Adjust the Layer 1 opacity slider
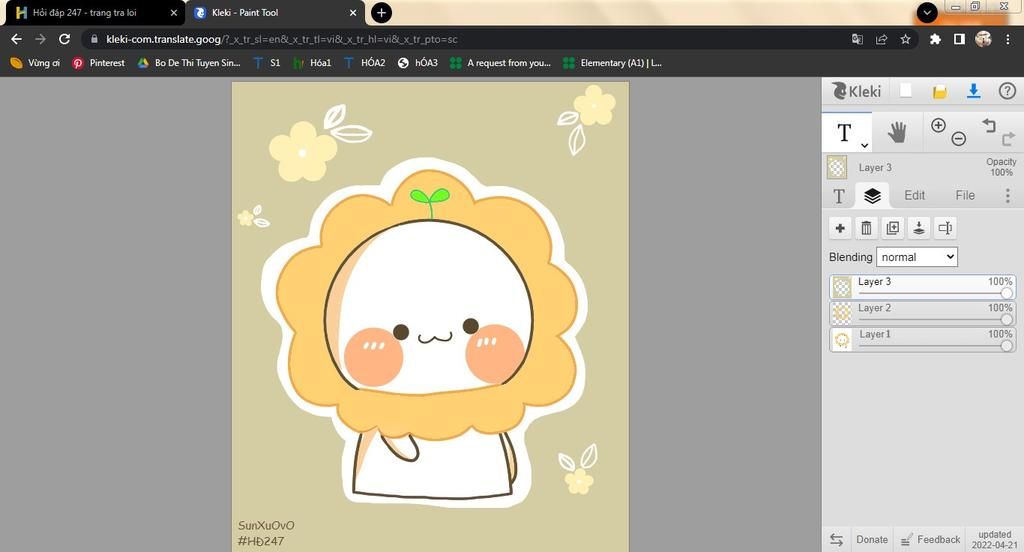 [1006, 346]
